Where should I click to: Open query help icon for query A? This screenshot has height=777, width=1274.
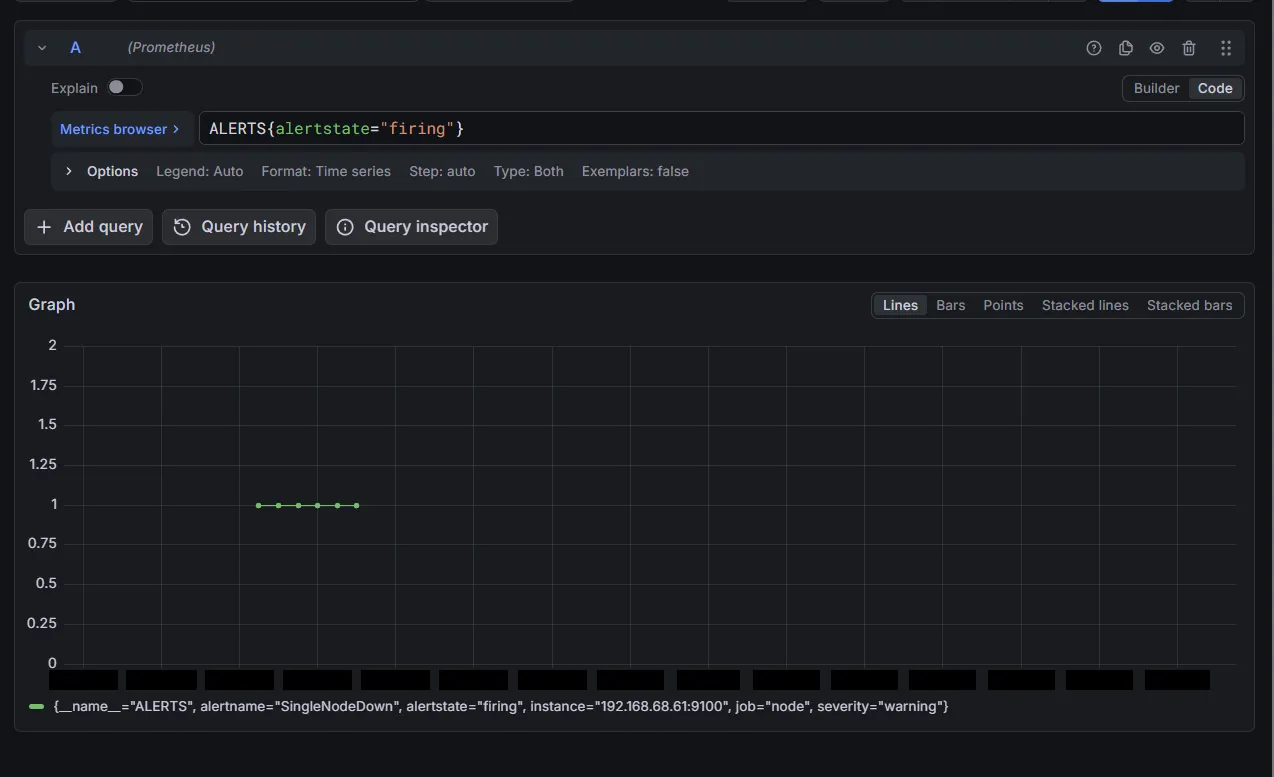[1094, 48]
